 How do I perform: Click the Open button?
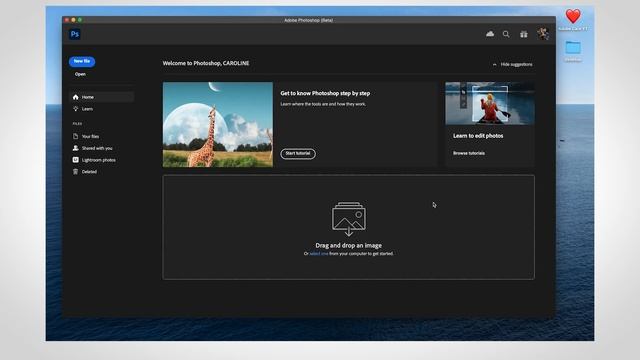click(x=80, y=74)
